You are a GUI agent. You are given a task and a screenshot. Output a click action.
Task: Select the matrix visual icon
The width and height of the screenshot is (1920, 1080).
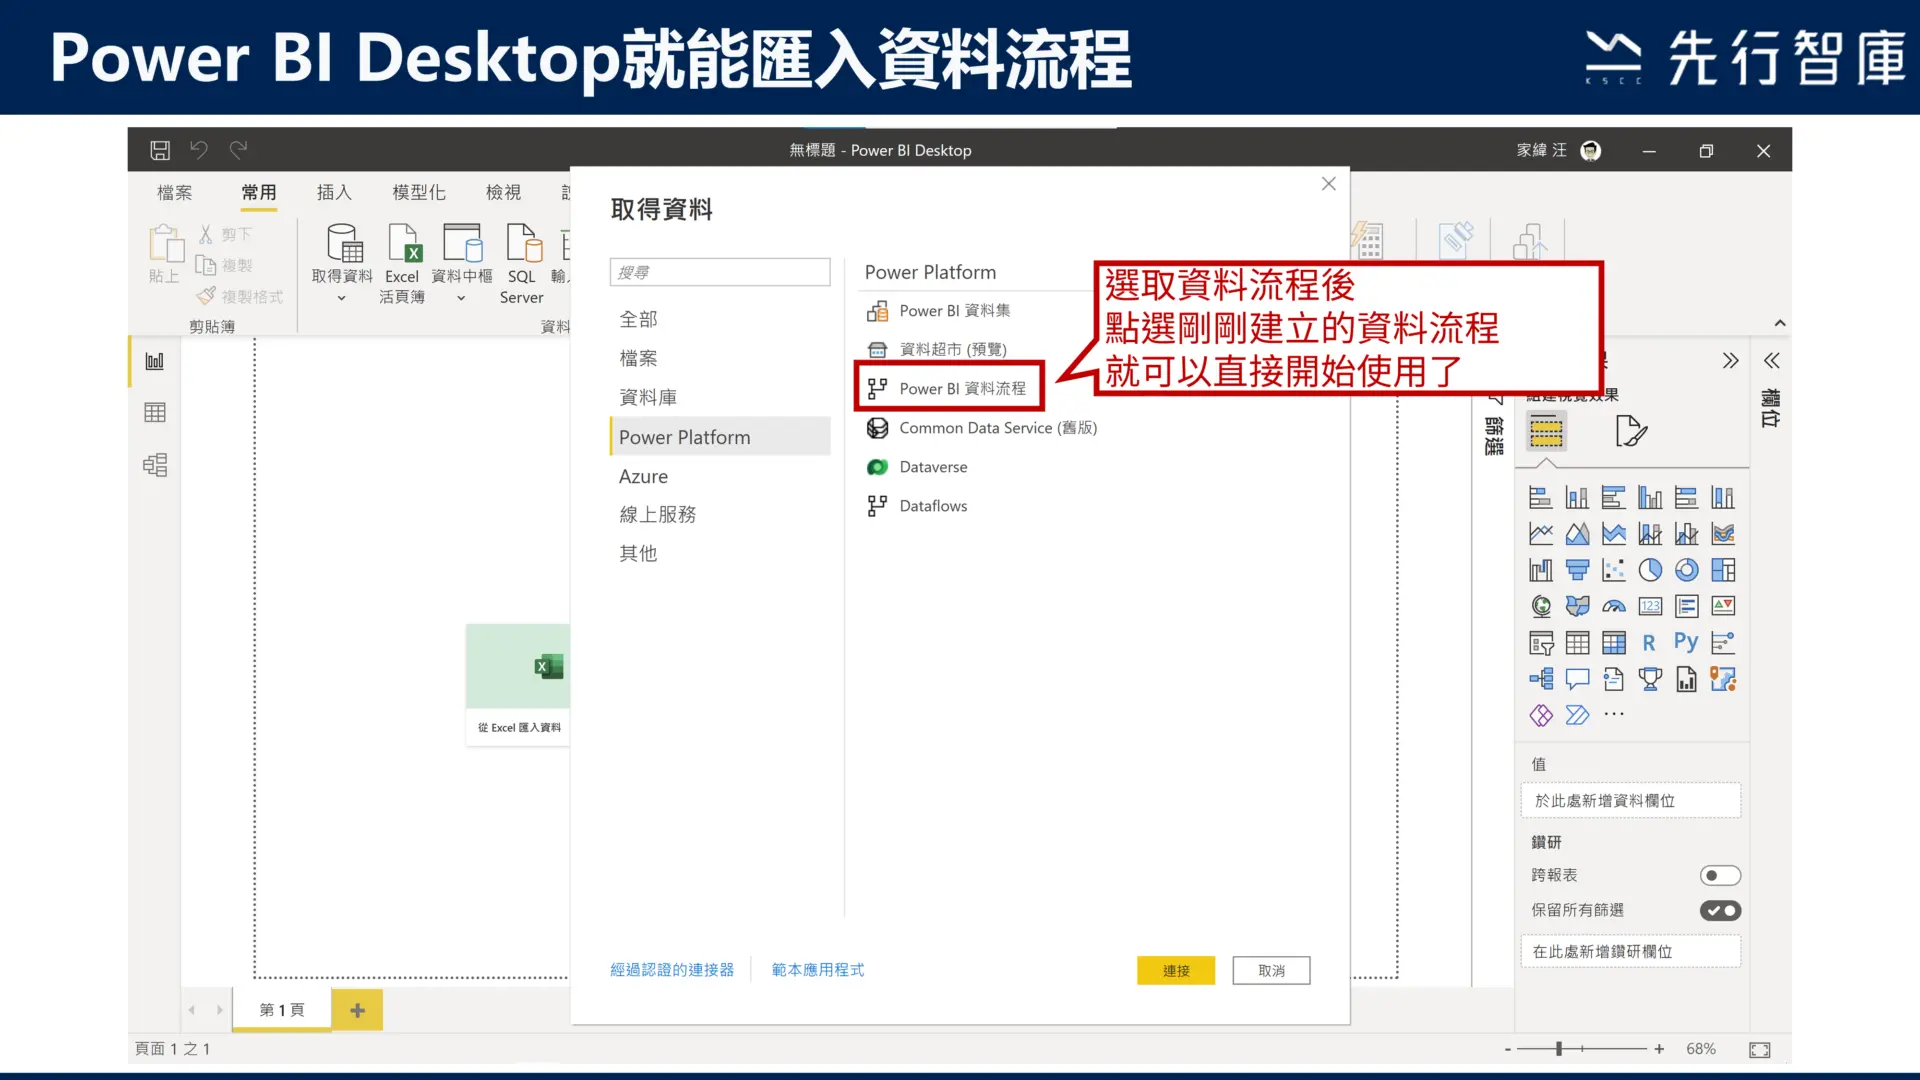[x=1614, y=643]
